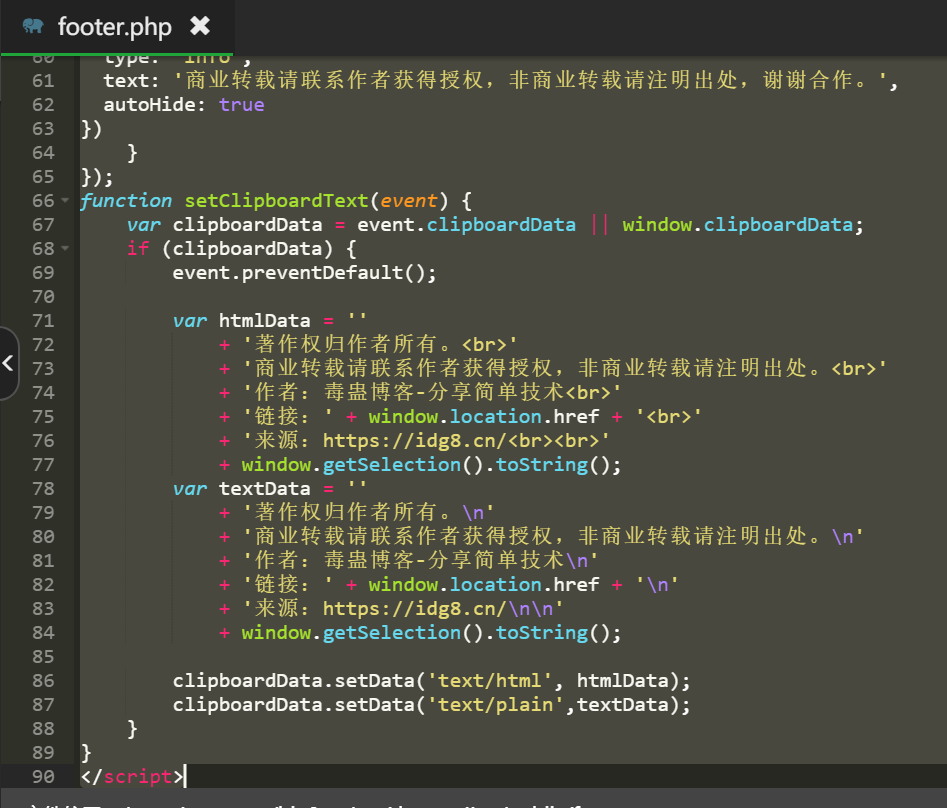Click line number 71 in the gutter
The height and width of the screenshot is (808, 947).
[x=43, y=321]
